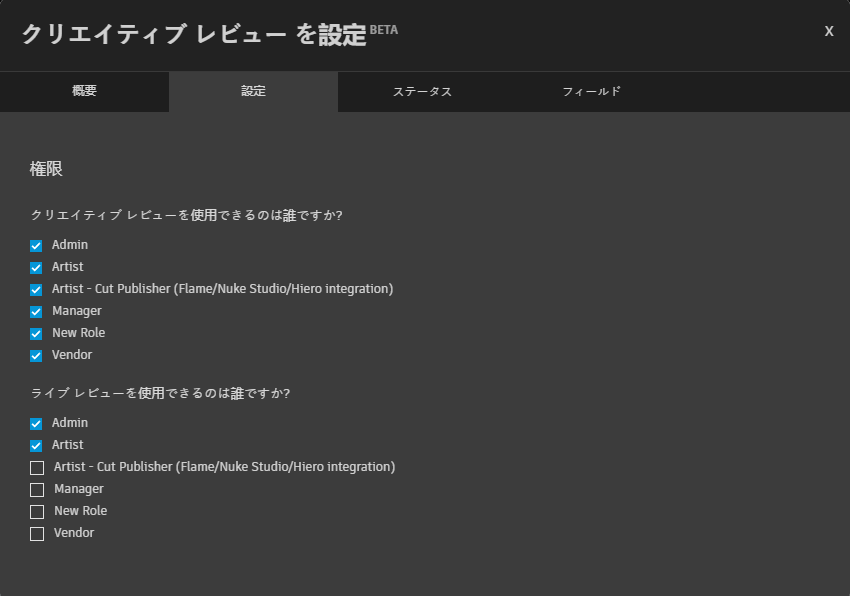The width and height of the screenshot is (850, 596).
Task: Select the 設定 (Settings) tab
Action: click(253, 91)
